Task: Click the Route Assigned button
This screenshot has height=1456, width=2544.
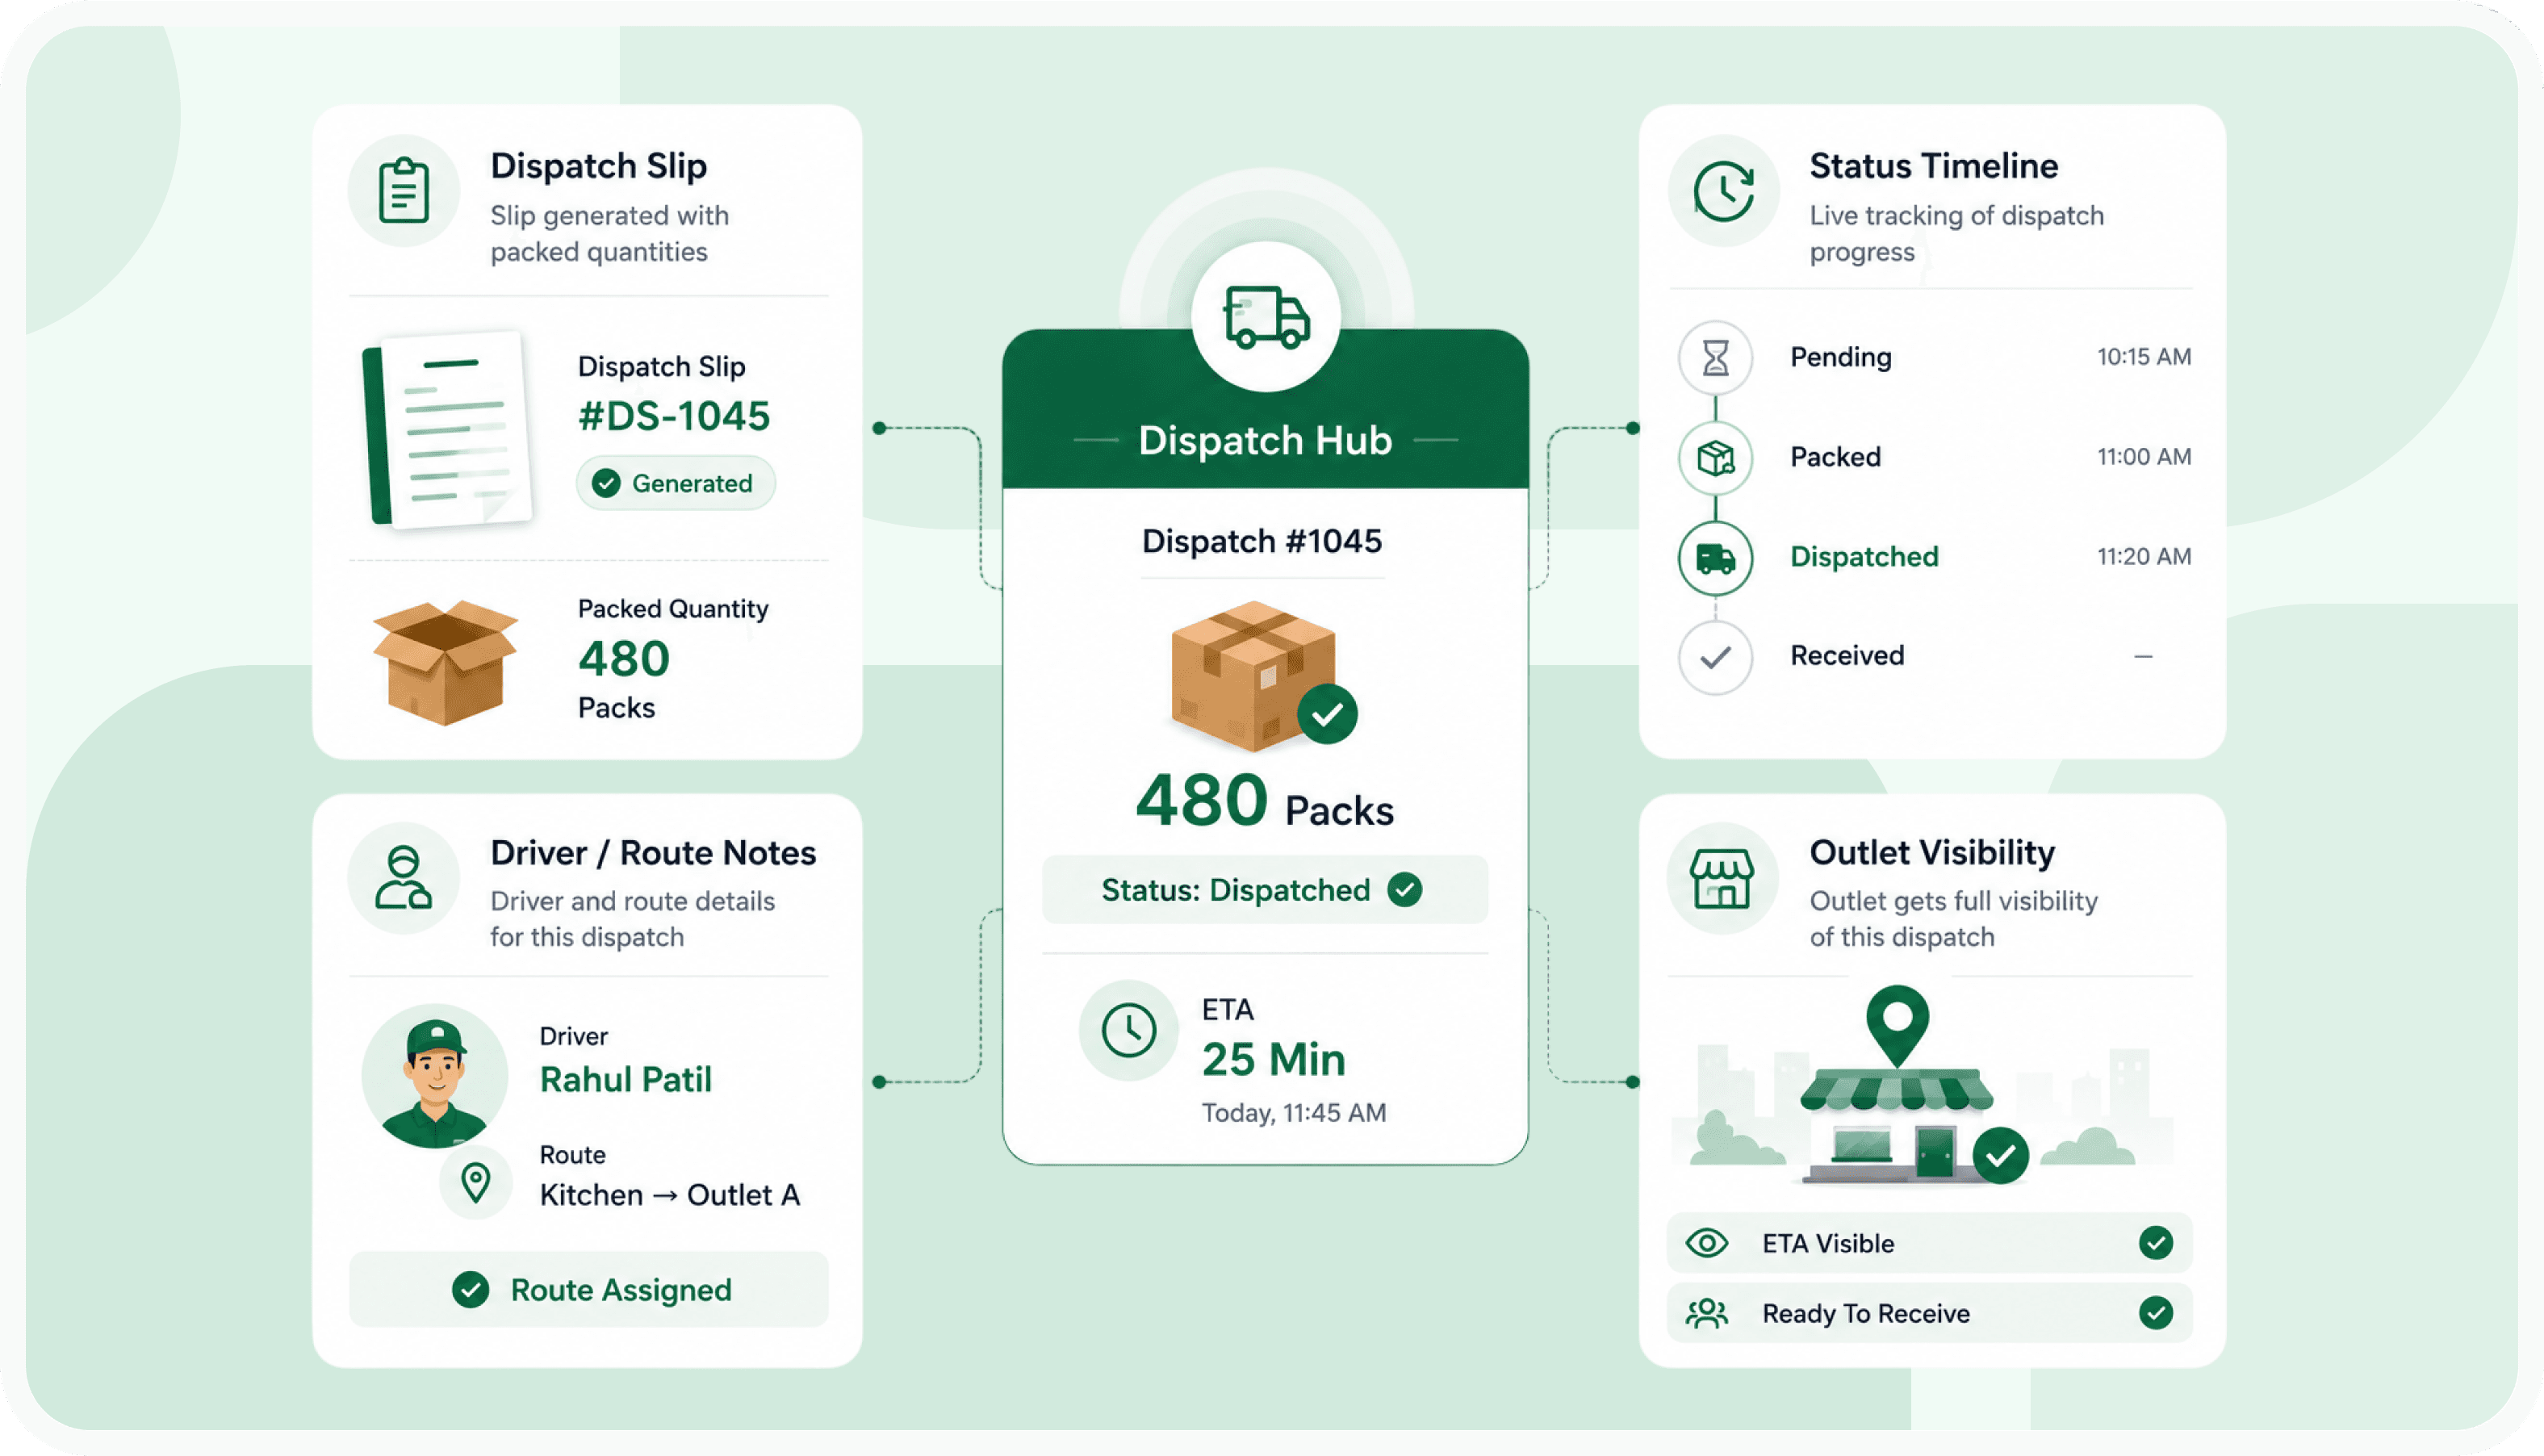Action: 589,1290
